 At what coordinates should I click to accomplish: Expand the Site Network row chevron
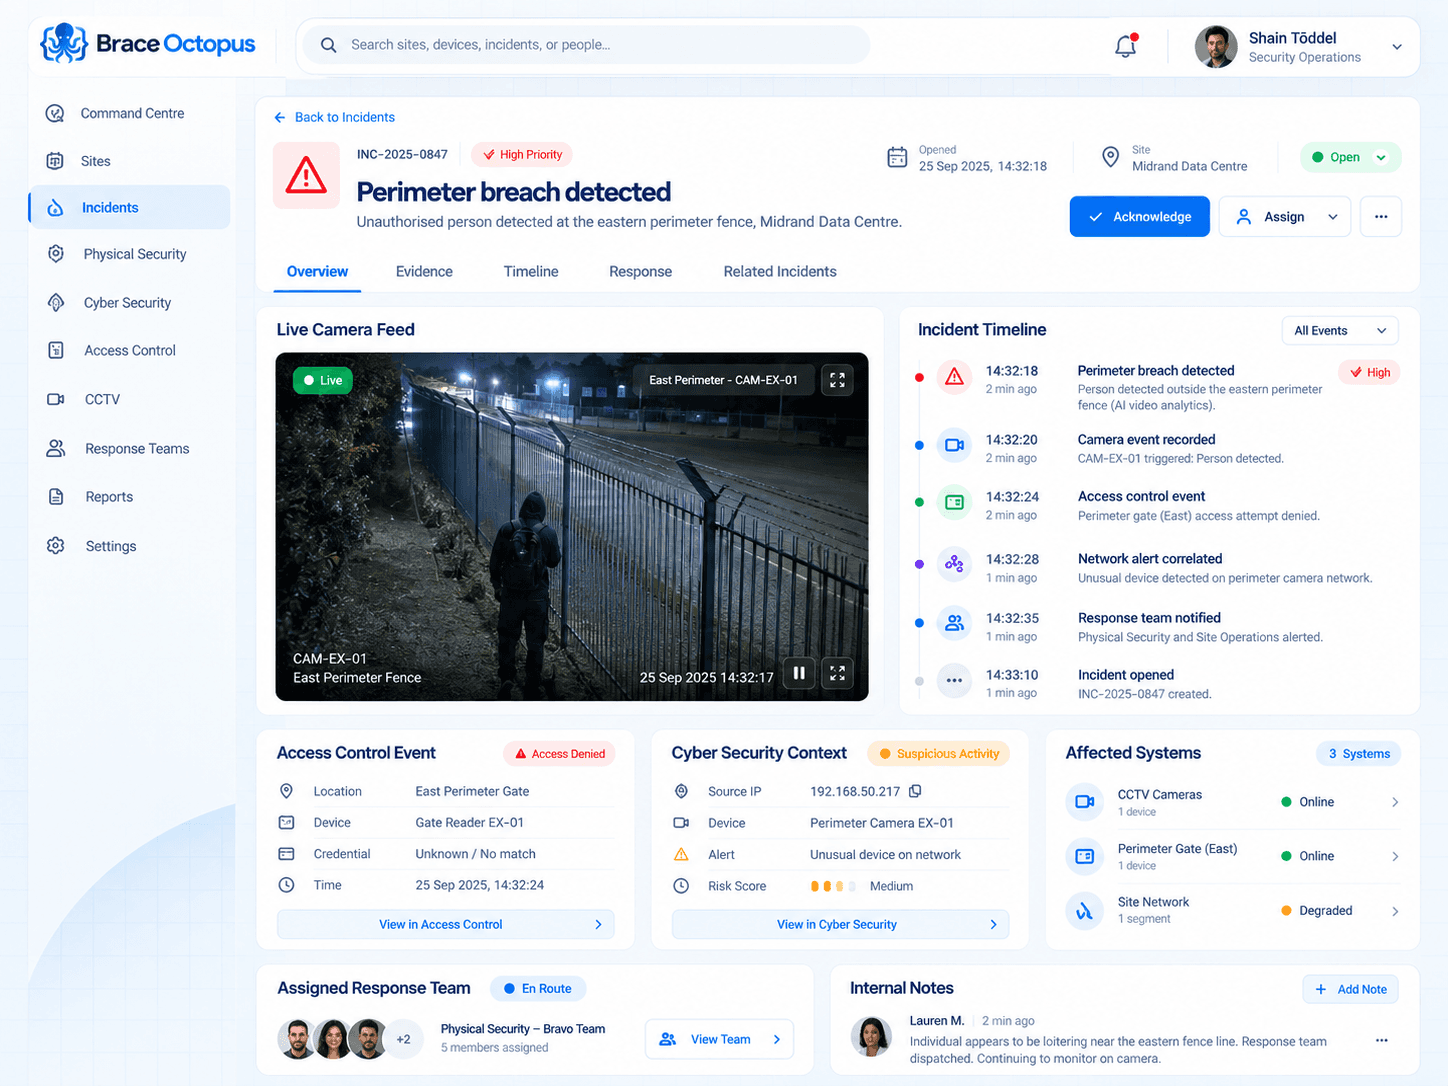tap(1395, 911)
